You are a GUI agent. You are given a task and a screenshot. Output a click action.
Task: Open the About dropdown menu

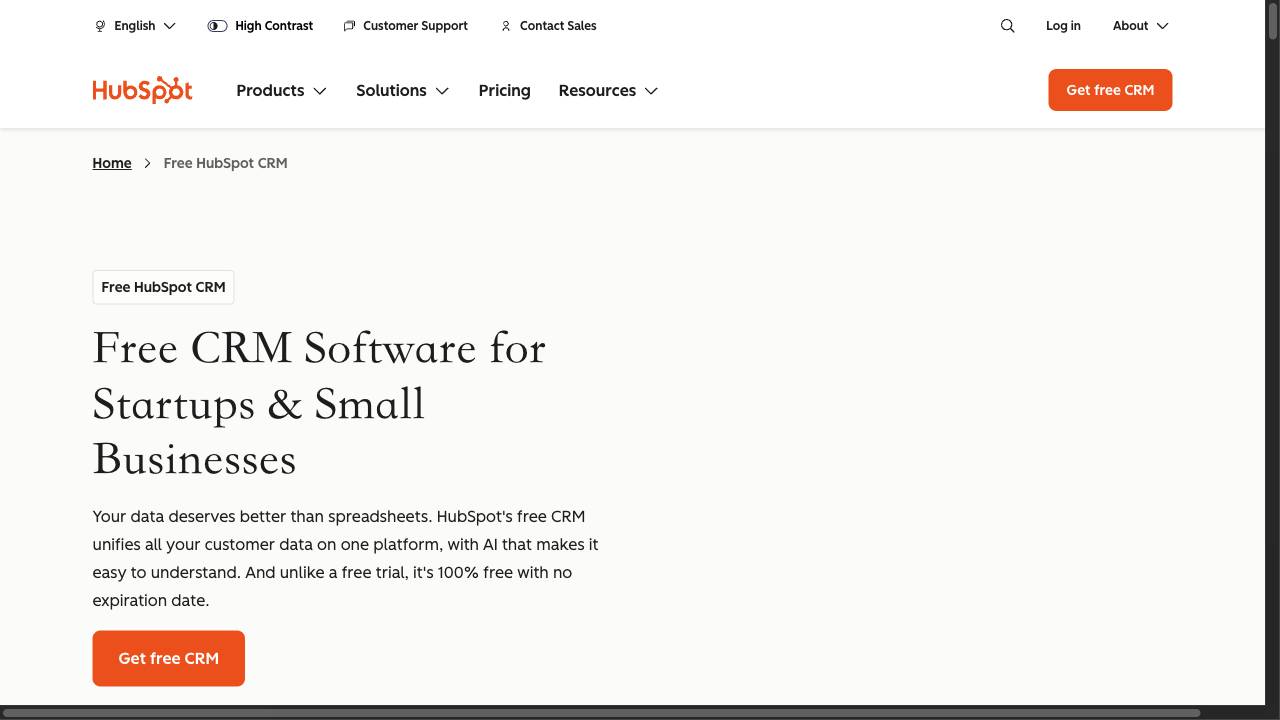click(1140, 26)
